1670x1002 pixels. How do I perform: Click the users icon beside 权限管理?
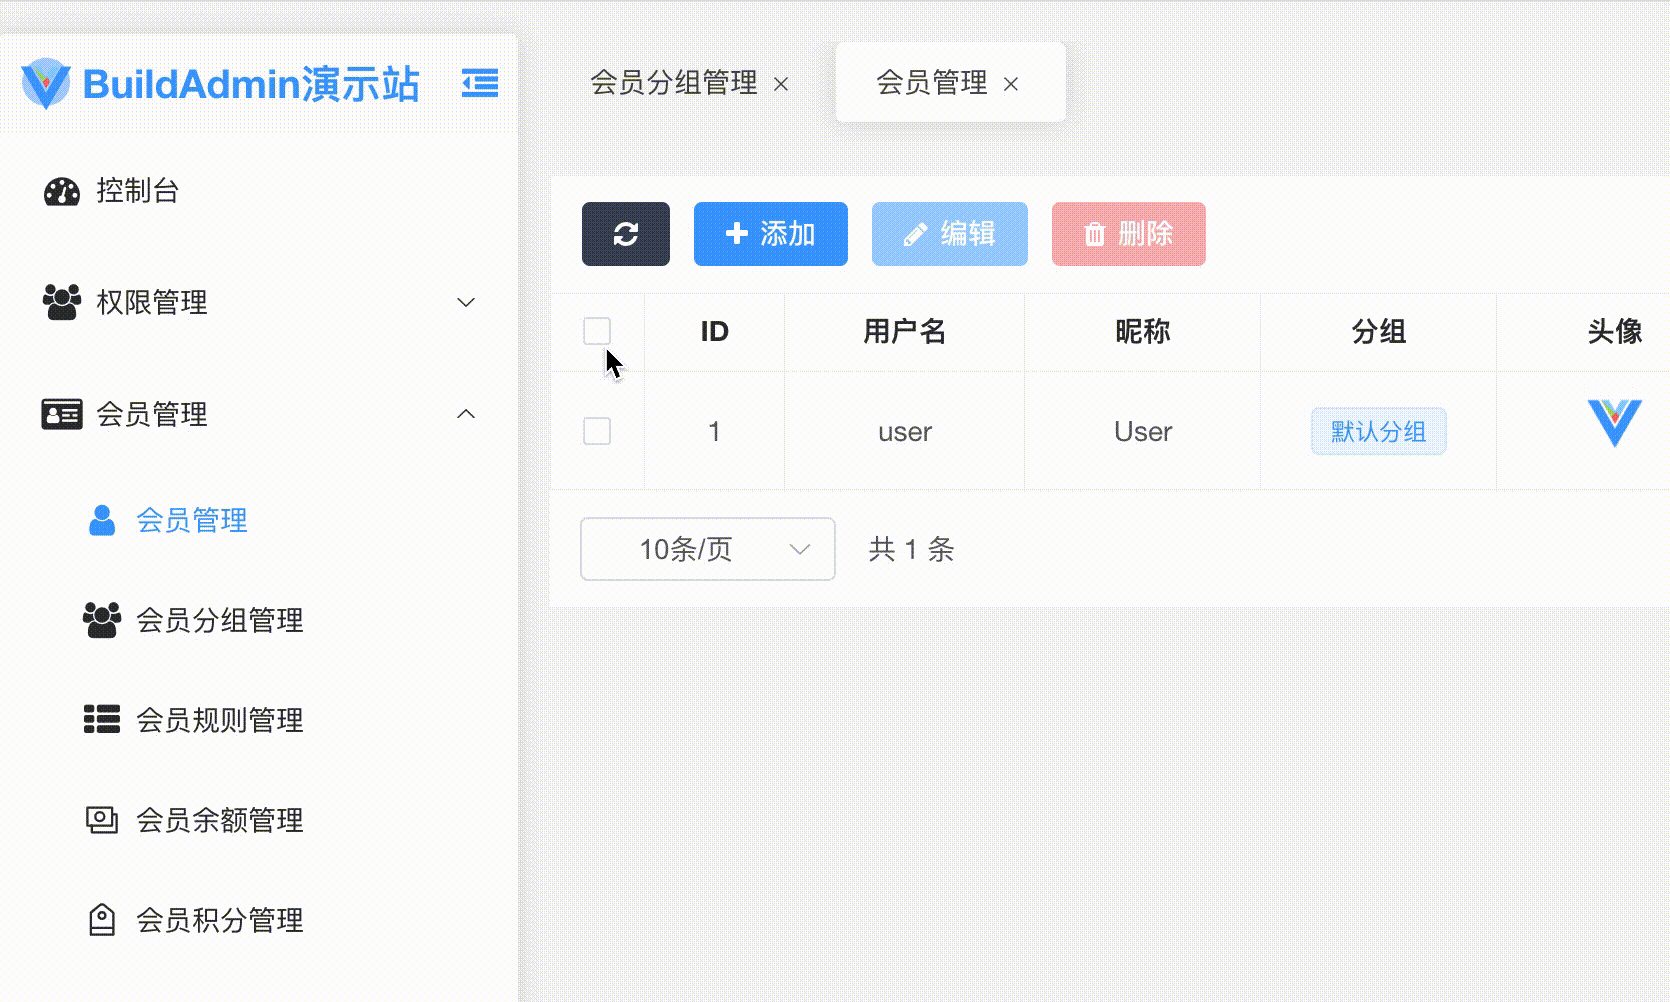tap(62, 302)
